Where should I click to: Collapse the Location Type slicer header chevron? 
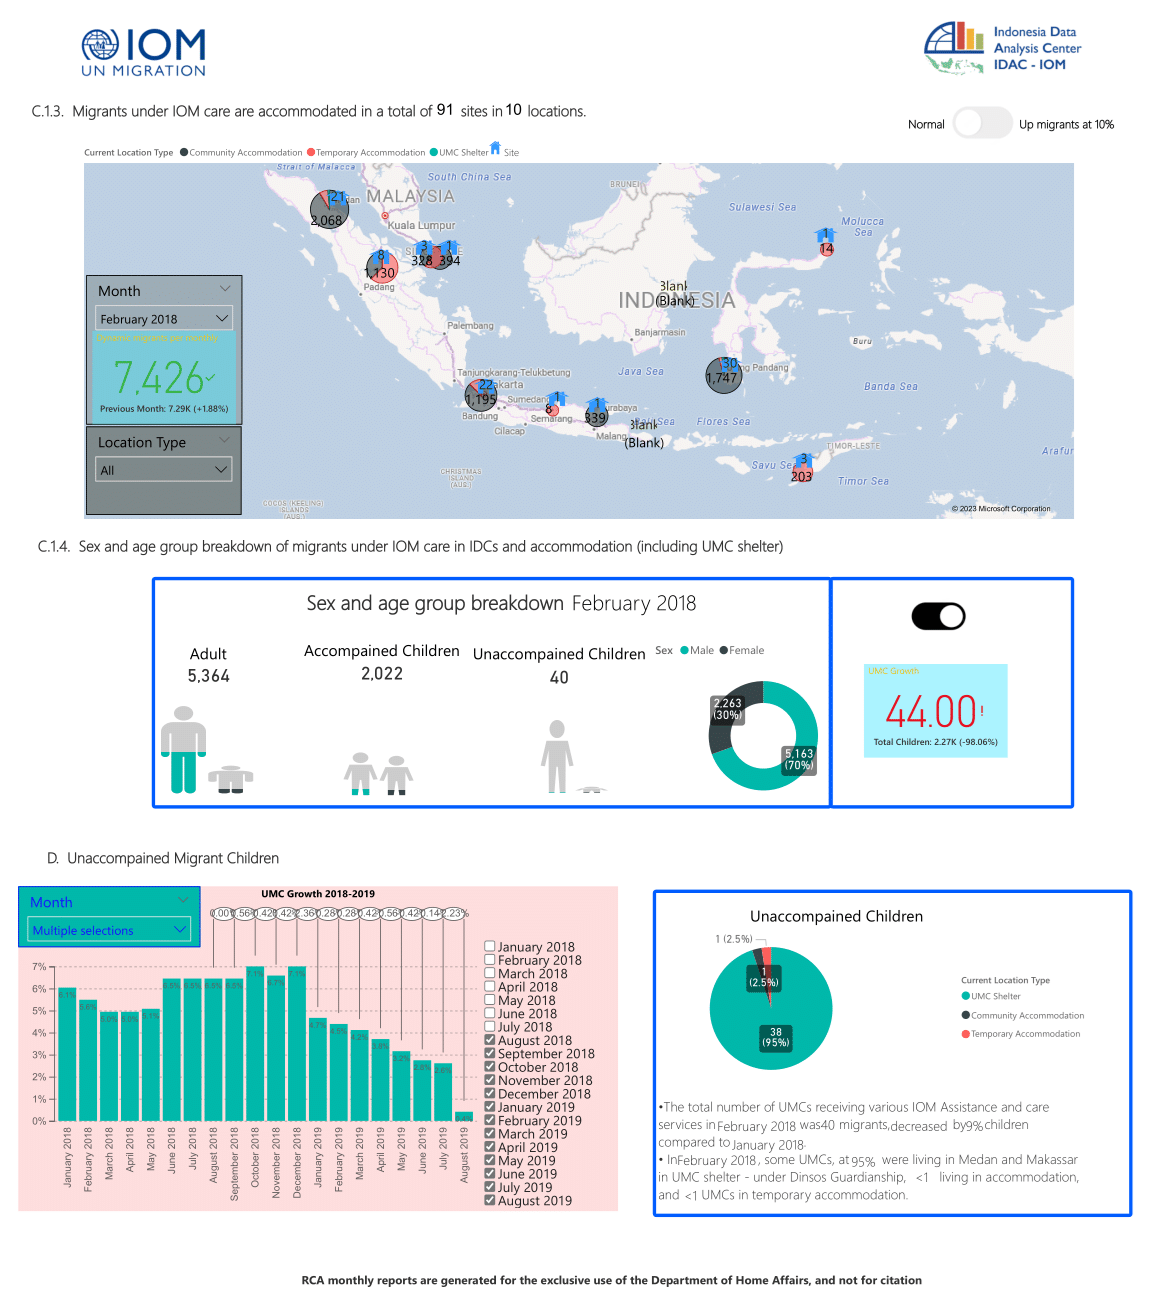coord(225,439)
